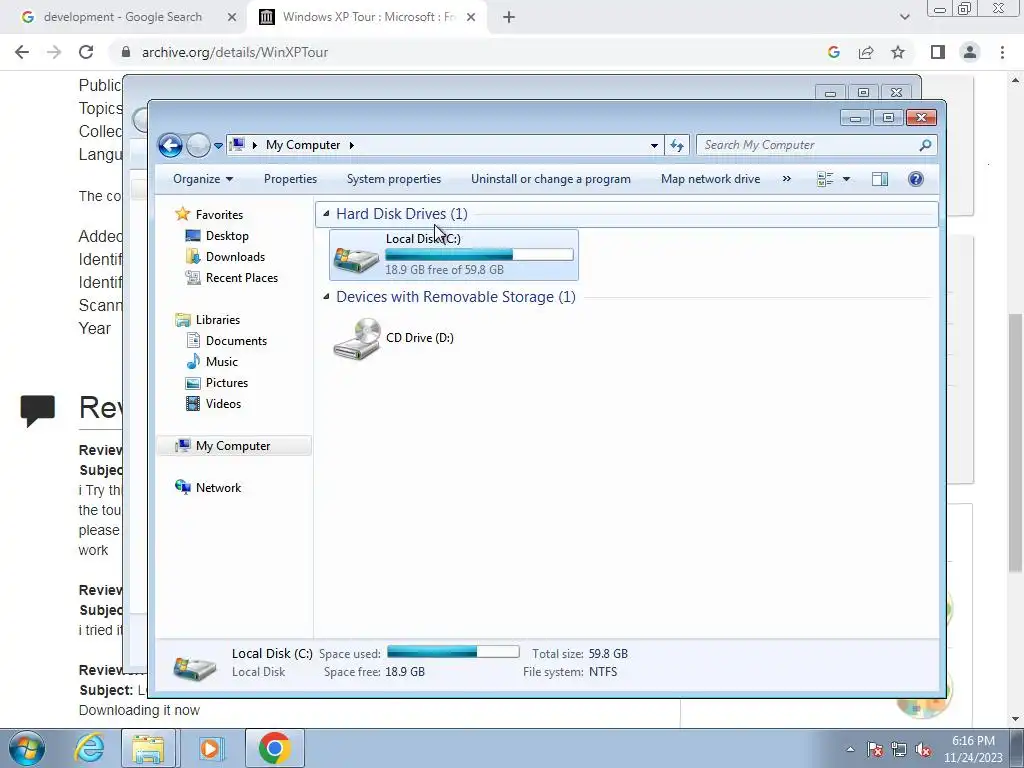Show more toolbar commands chevron
Viewport: 1024px width, 768px height.
[x=786, y=179]
